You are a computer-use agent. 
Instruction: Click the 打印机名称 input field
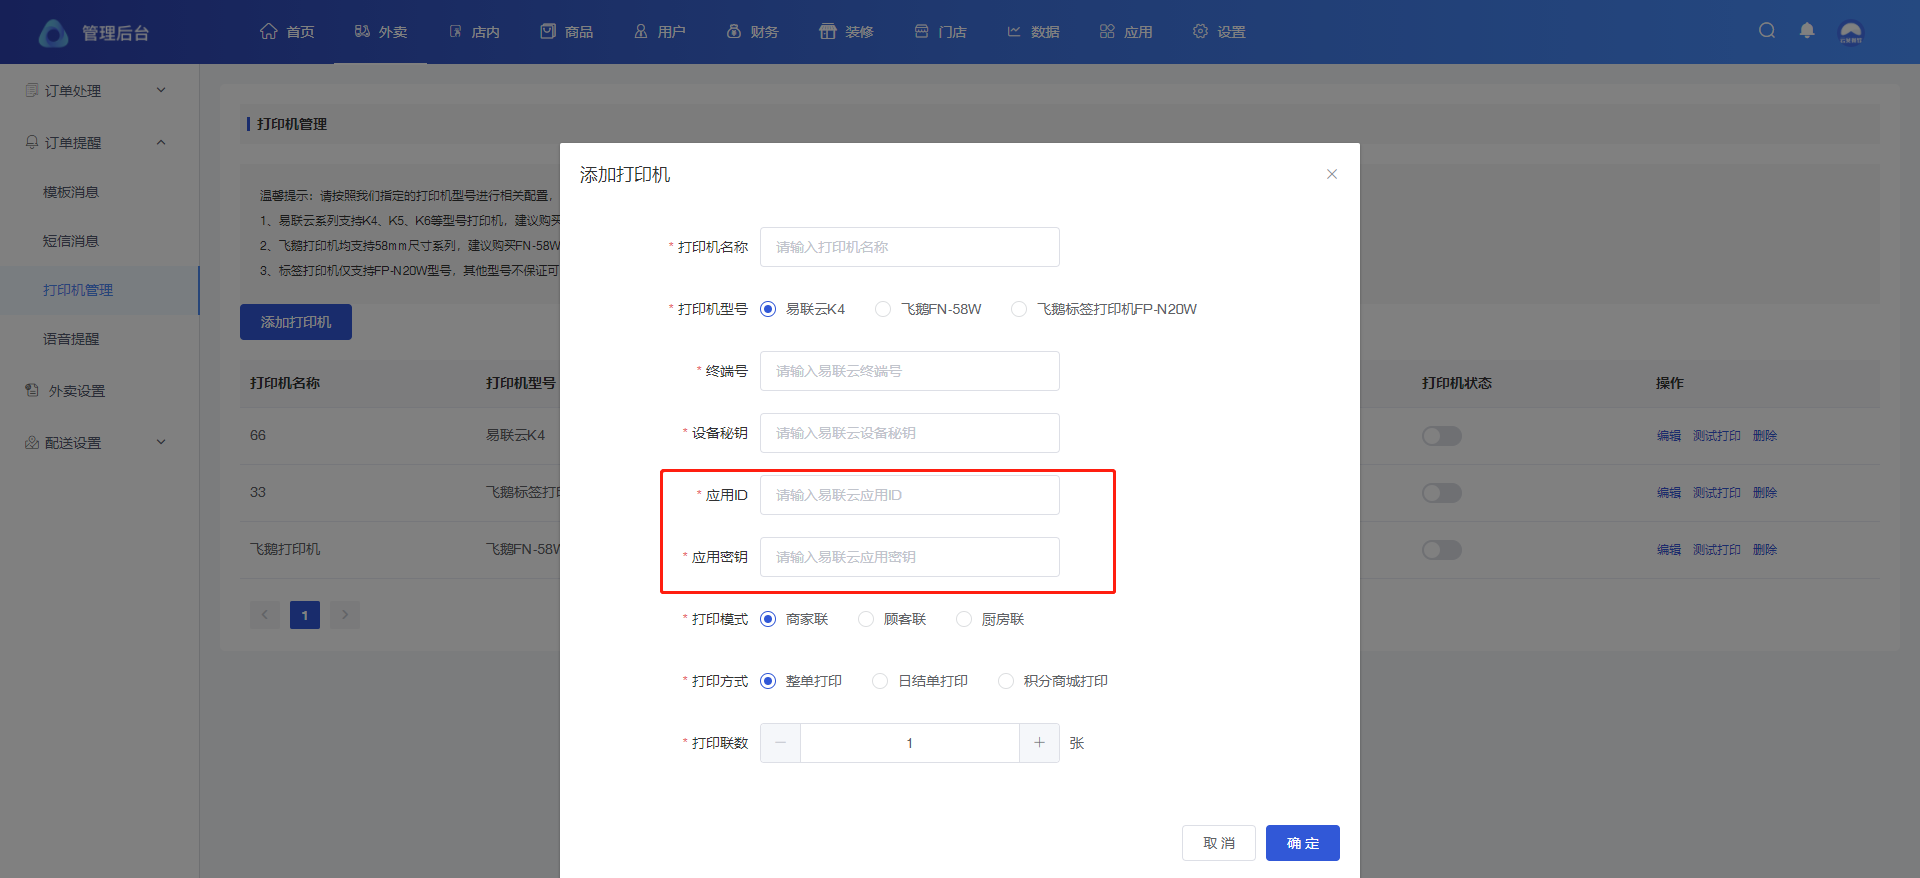[909, 247]
